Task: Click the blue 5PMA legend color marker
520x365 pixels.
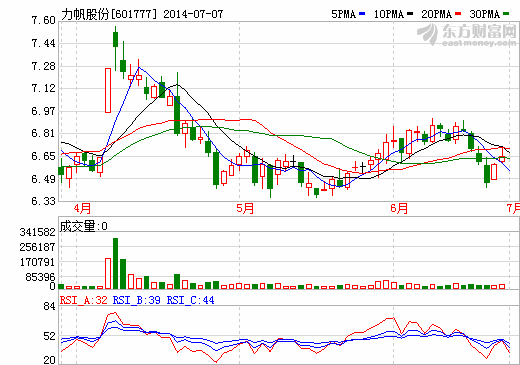Action: click(x=362, y=14)
